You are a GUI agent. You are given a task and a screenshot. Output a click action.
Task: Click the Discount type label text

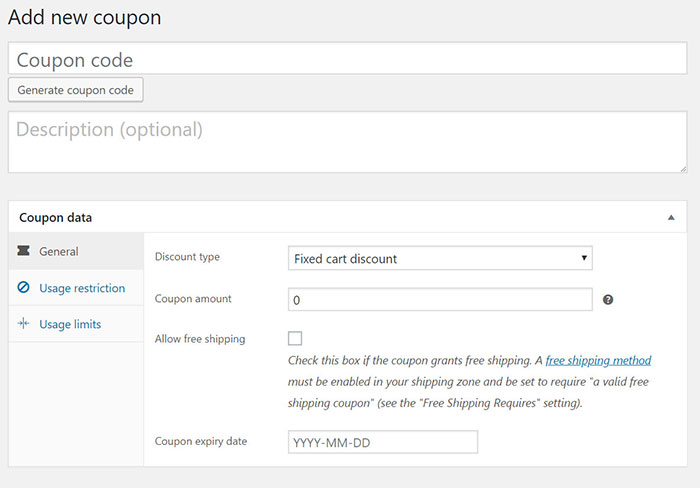[187, 257]
